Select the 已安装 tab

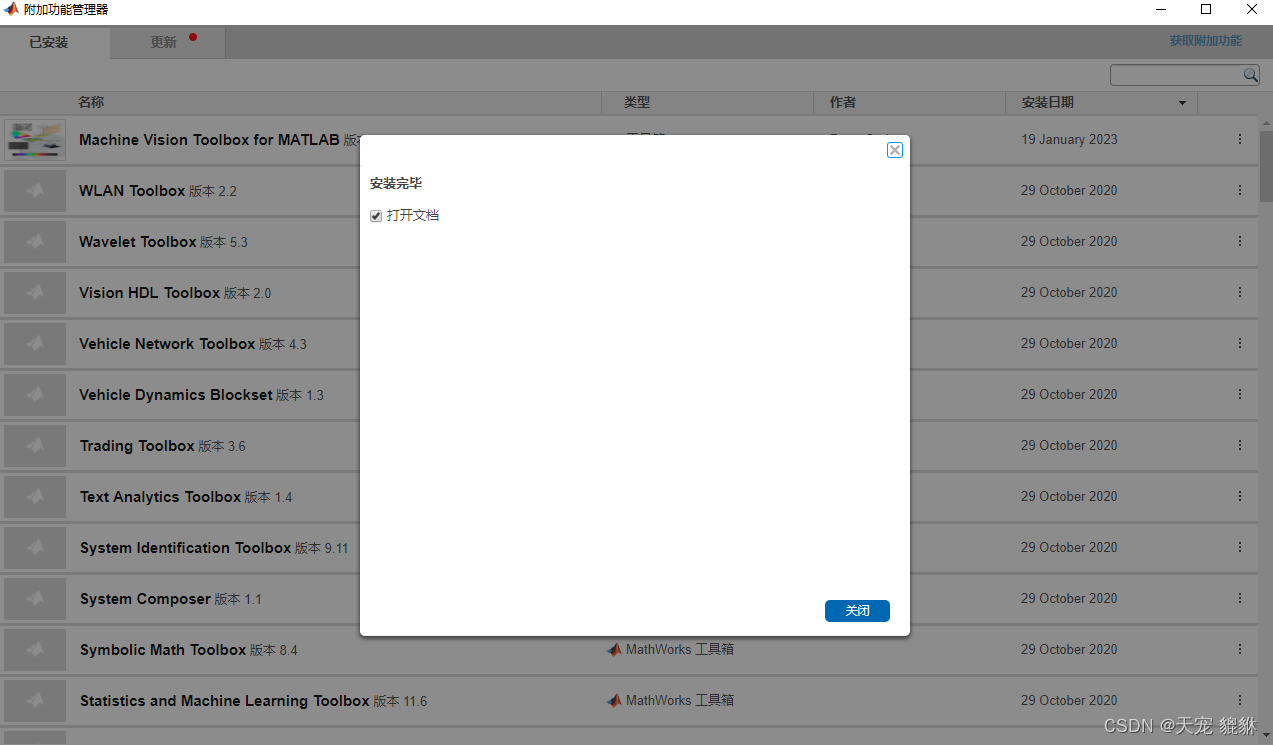tap(49, 42)
